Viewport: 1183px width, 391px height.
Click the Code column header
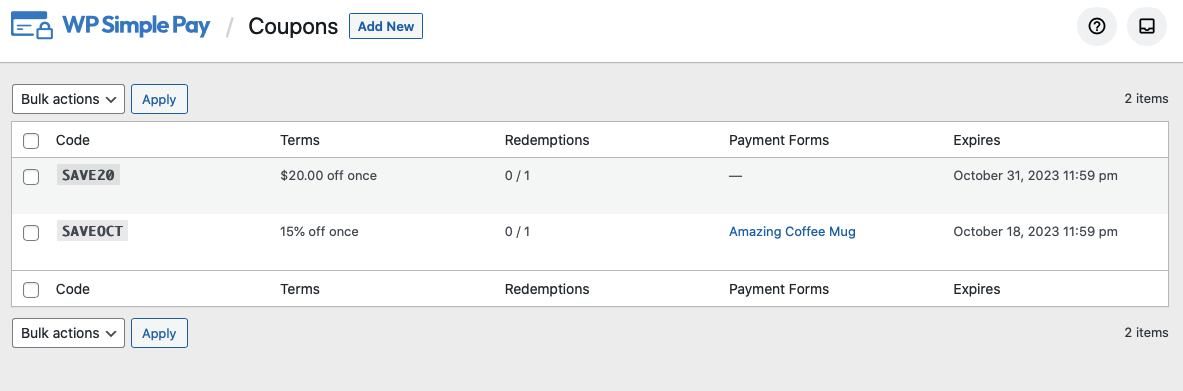(72, 140)
